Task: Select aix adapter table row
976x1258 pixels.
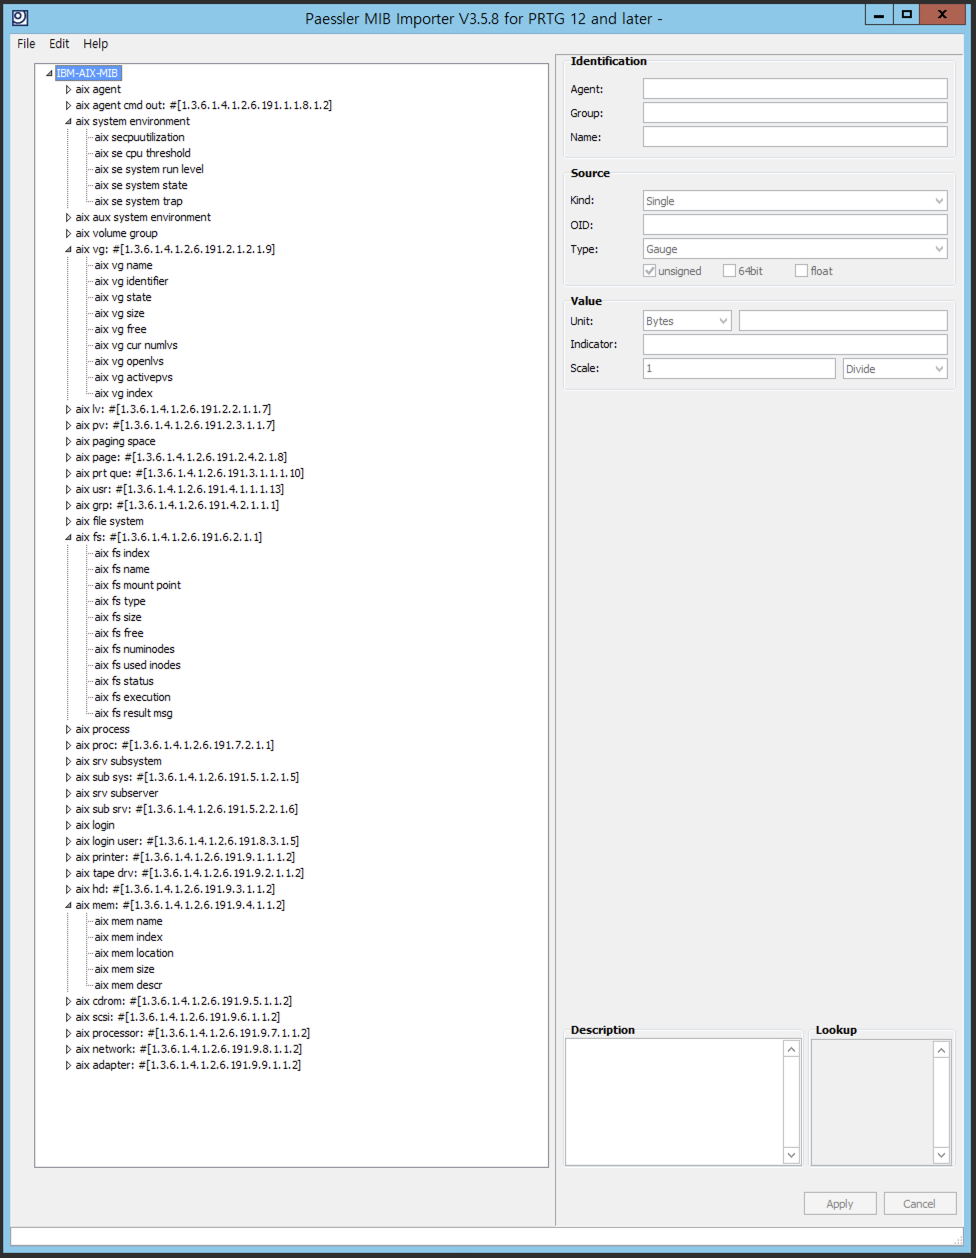Action: click(x=188, y=1065)
